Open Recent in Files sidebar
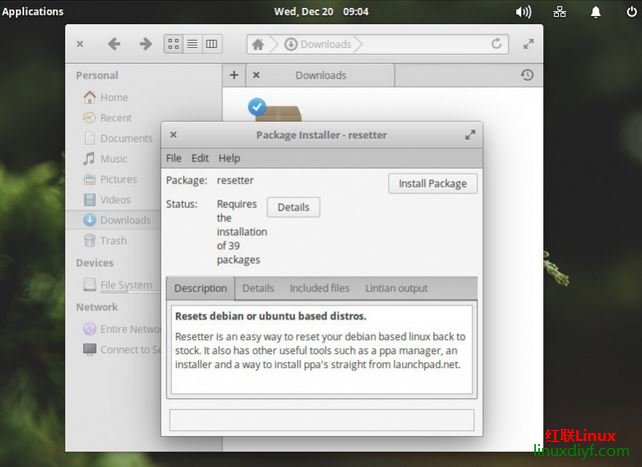Screen dimensions: 642x467 (113, 118)
